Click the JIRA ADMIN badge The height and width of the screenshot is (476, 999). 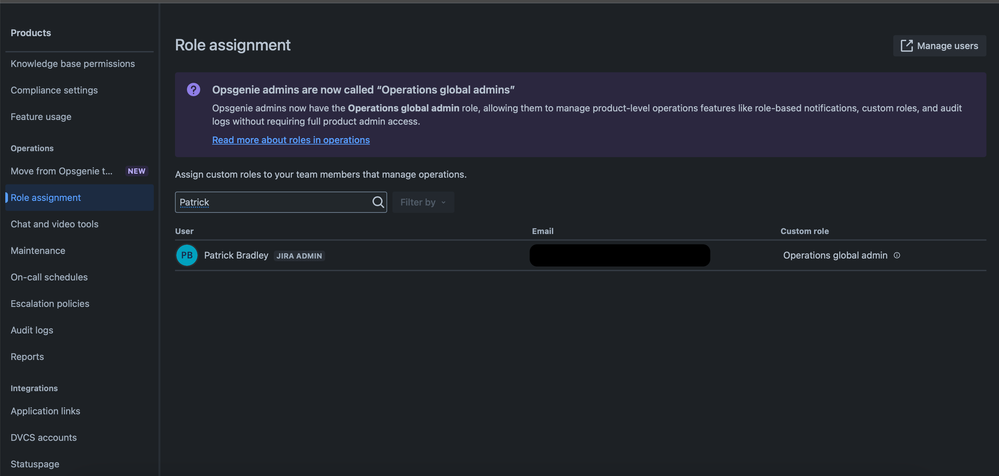coord(299,256)
